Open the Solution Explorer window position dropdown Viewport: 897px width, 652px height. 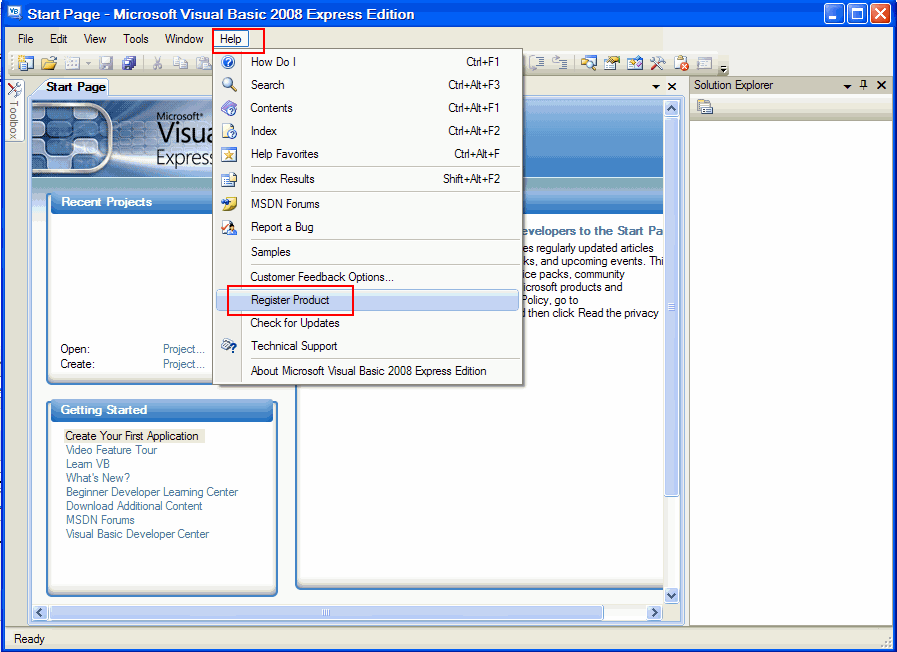pos(846,85)
